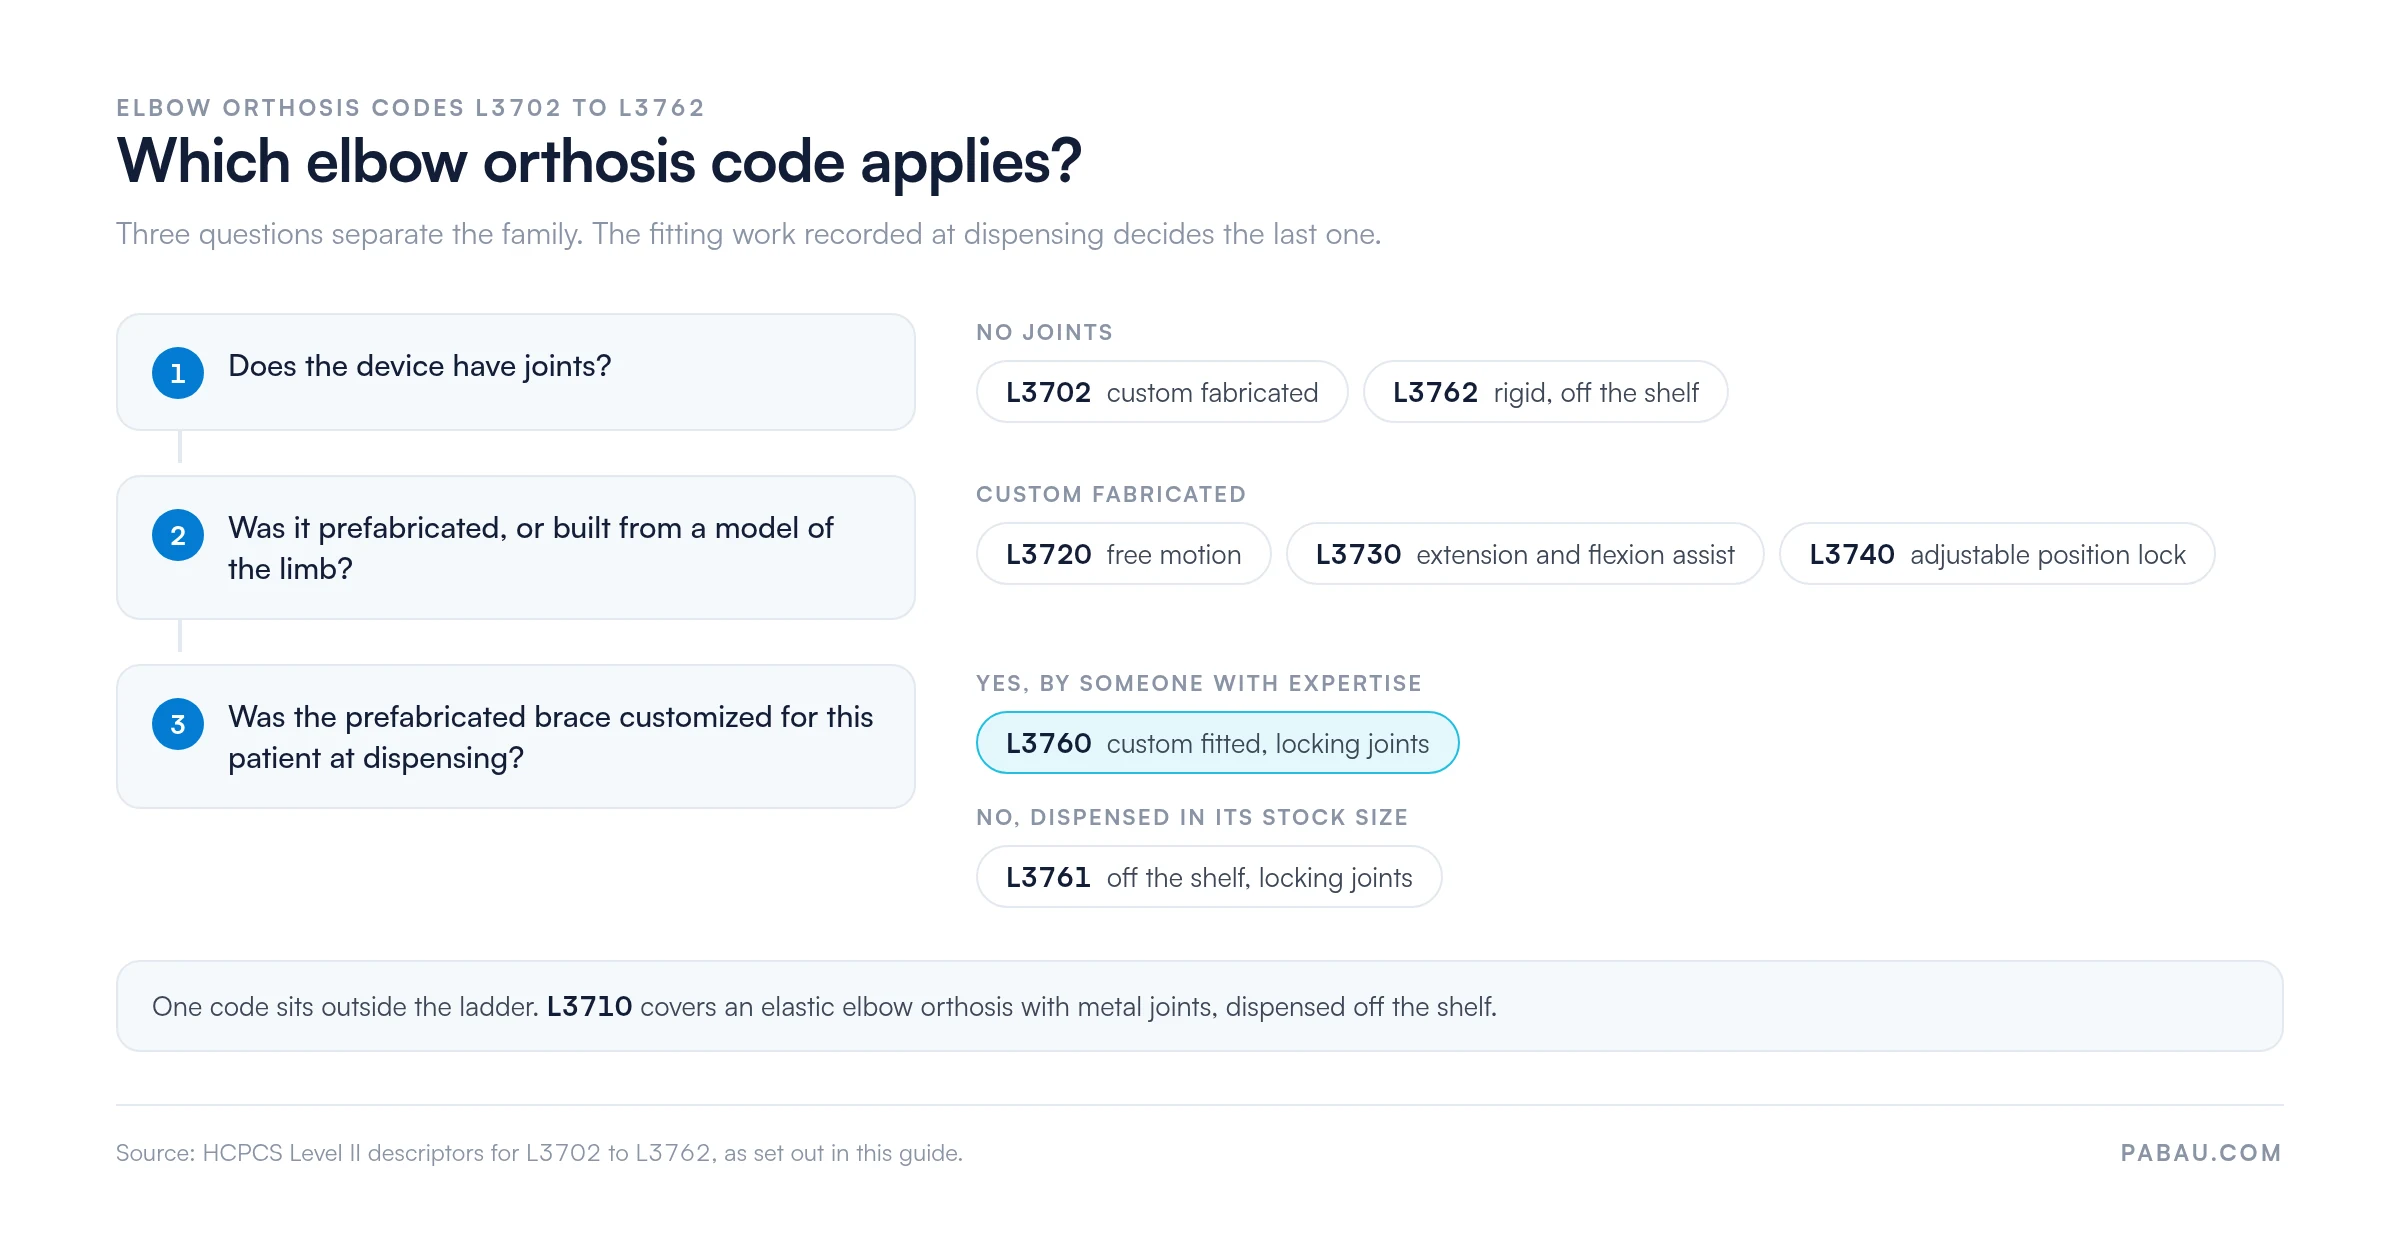Click the blue step 1 circle
Viewport: 2400px width, 1254px height.
178,373
